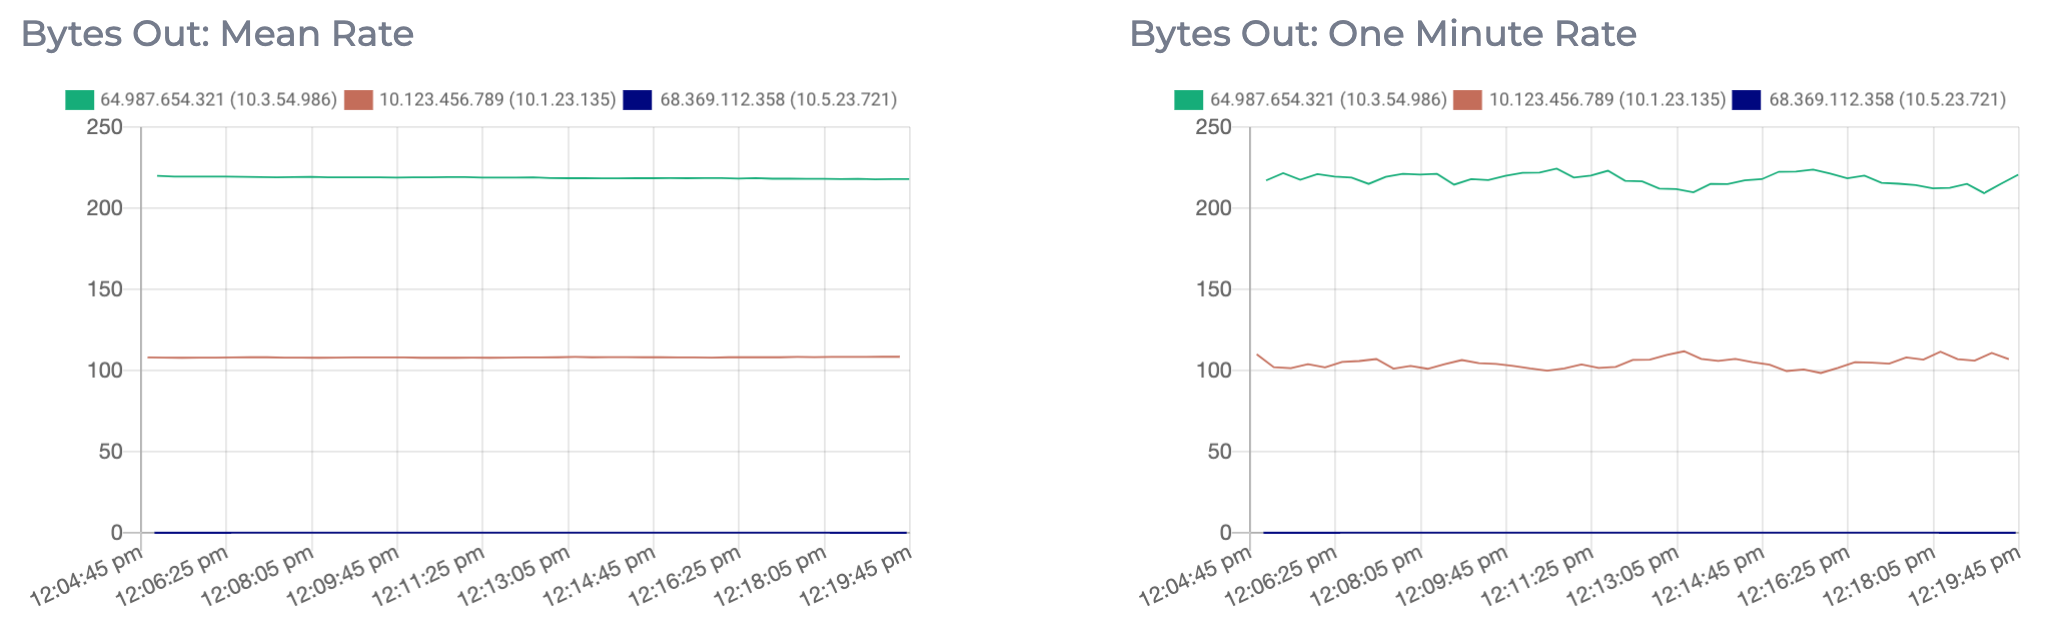
Task: Hide 10.123.456.789 series via Mean Rate legend label
Action: [x=497, y=100]
